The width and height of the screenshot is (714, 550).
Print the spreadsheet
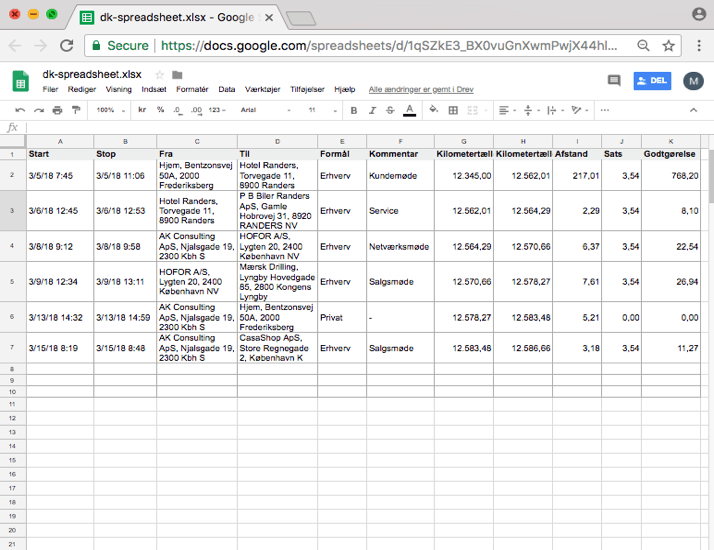tap(57, 110)
